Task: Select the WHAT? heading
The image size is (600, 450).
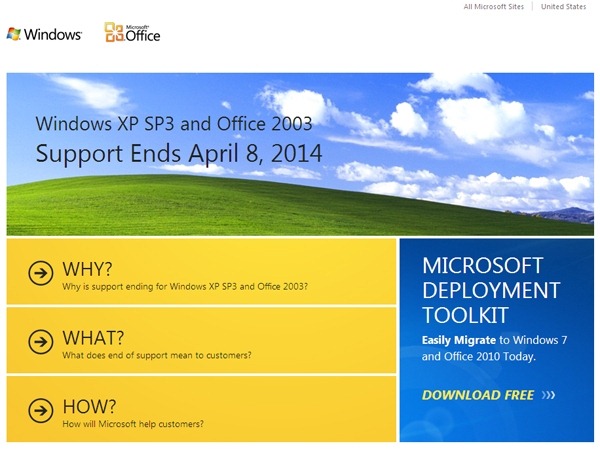Action: pyautogui.click(x=94, y=337)
